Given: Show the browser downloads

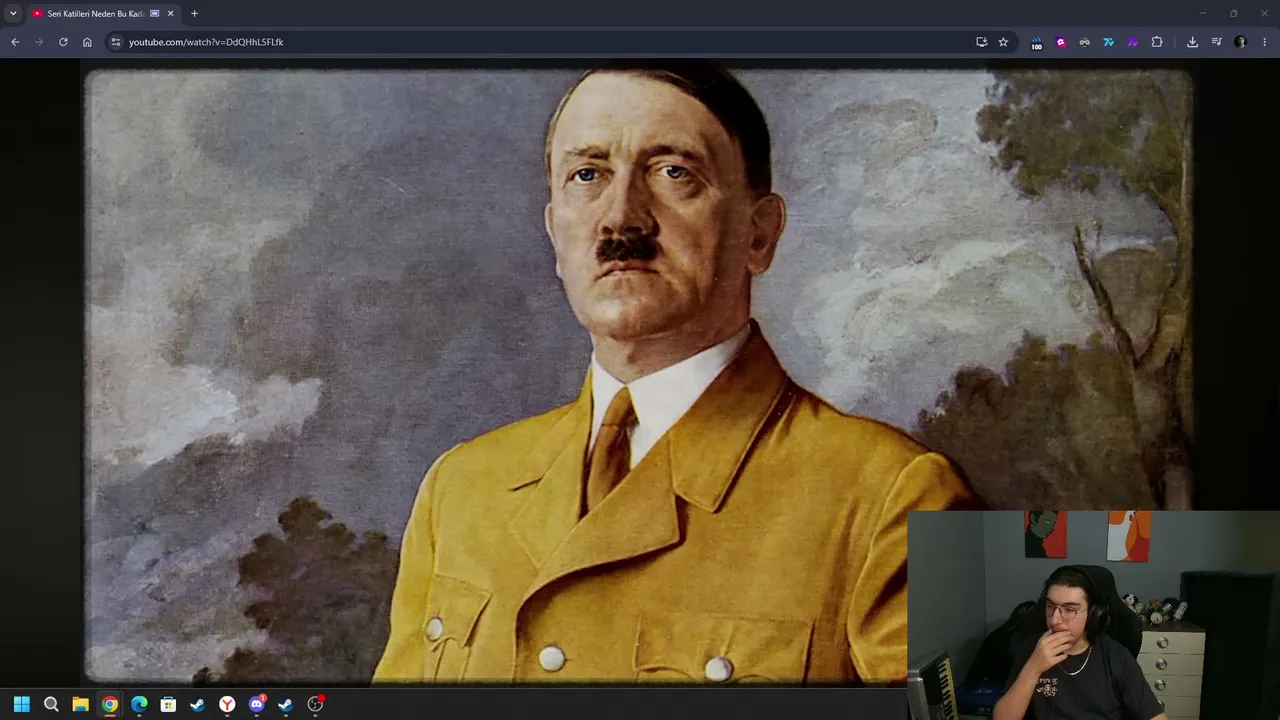Looking at the screenshot, I should [x=1192, y=42].
